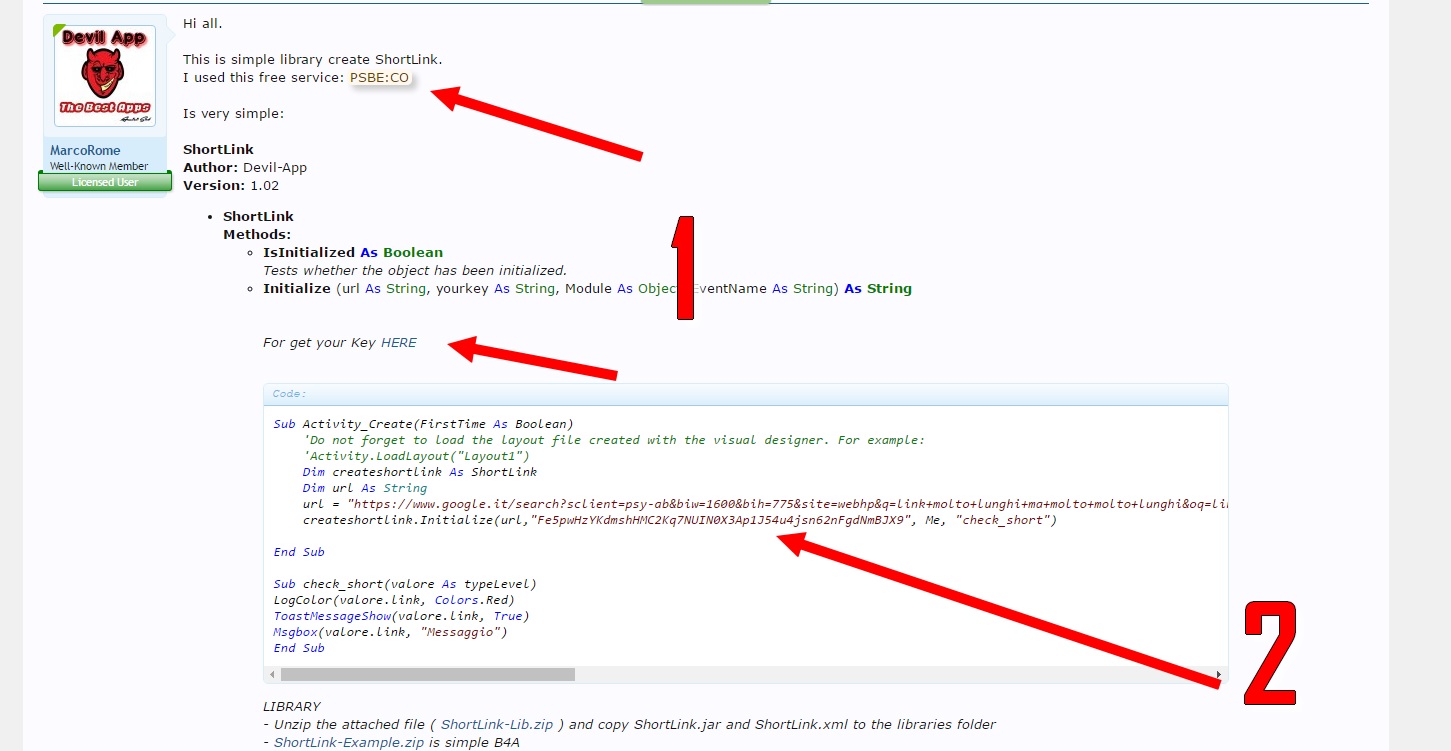
Task: Click the right scroll arrow of the code box
Action: 1219,674
